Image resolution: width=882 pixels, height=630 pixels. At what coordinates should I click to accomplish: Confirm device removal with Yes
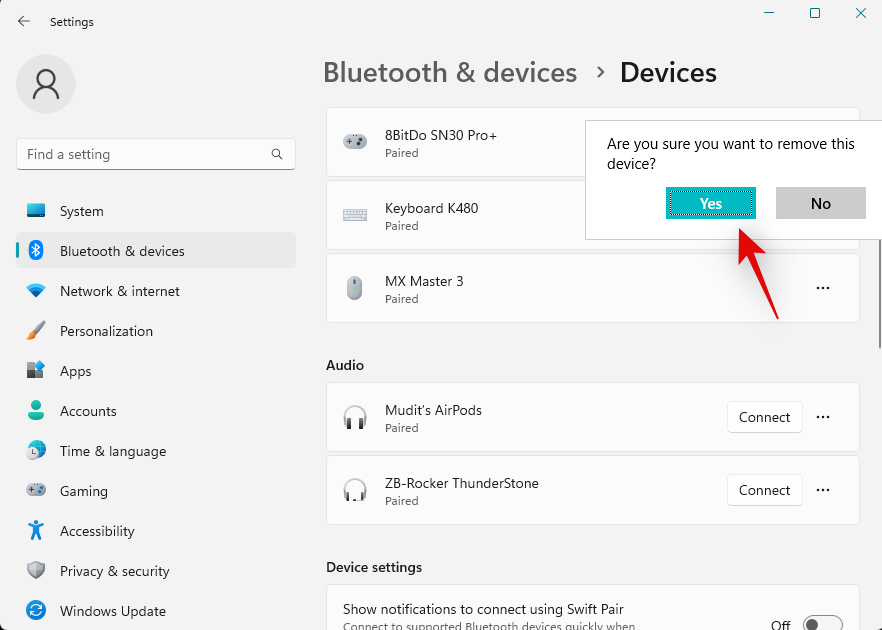[x=711, y=203]
